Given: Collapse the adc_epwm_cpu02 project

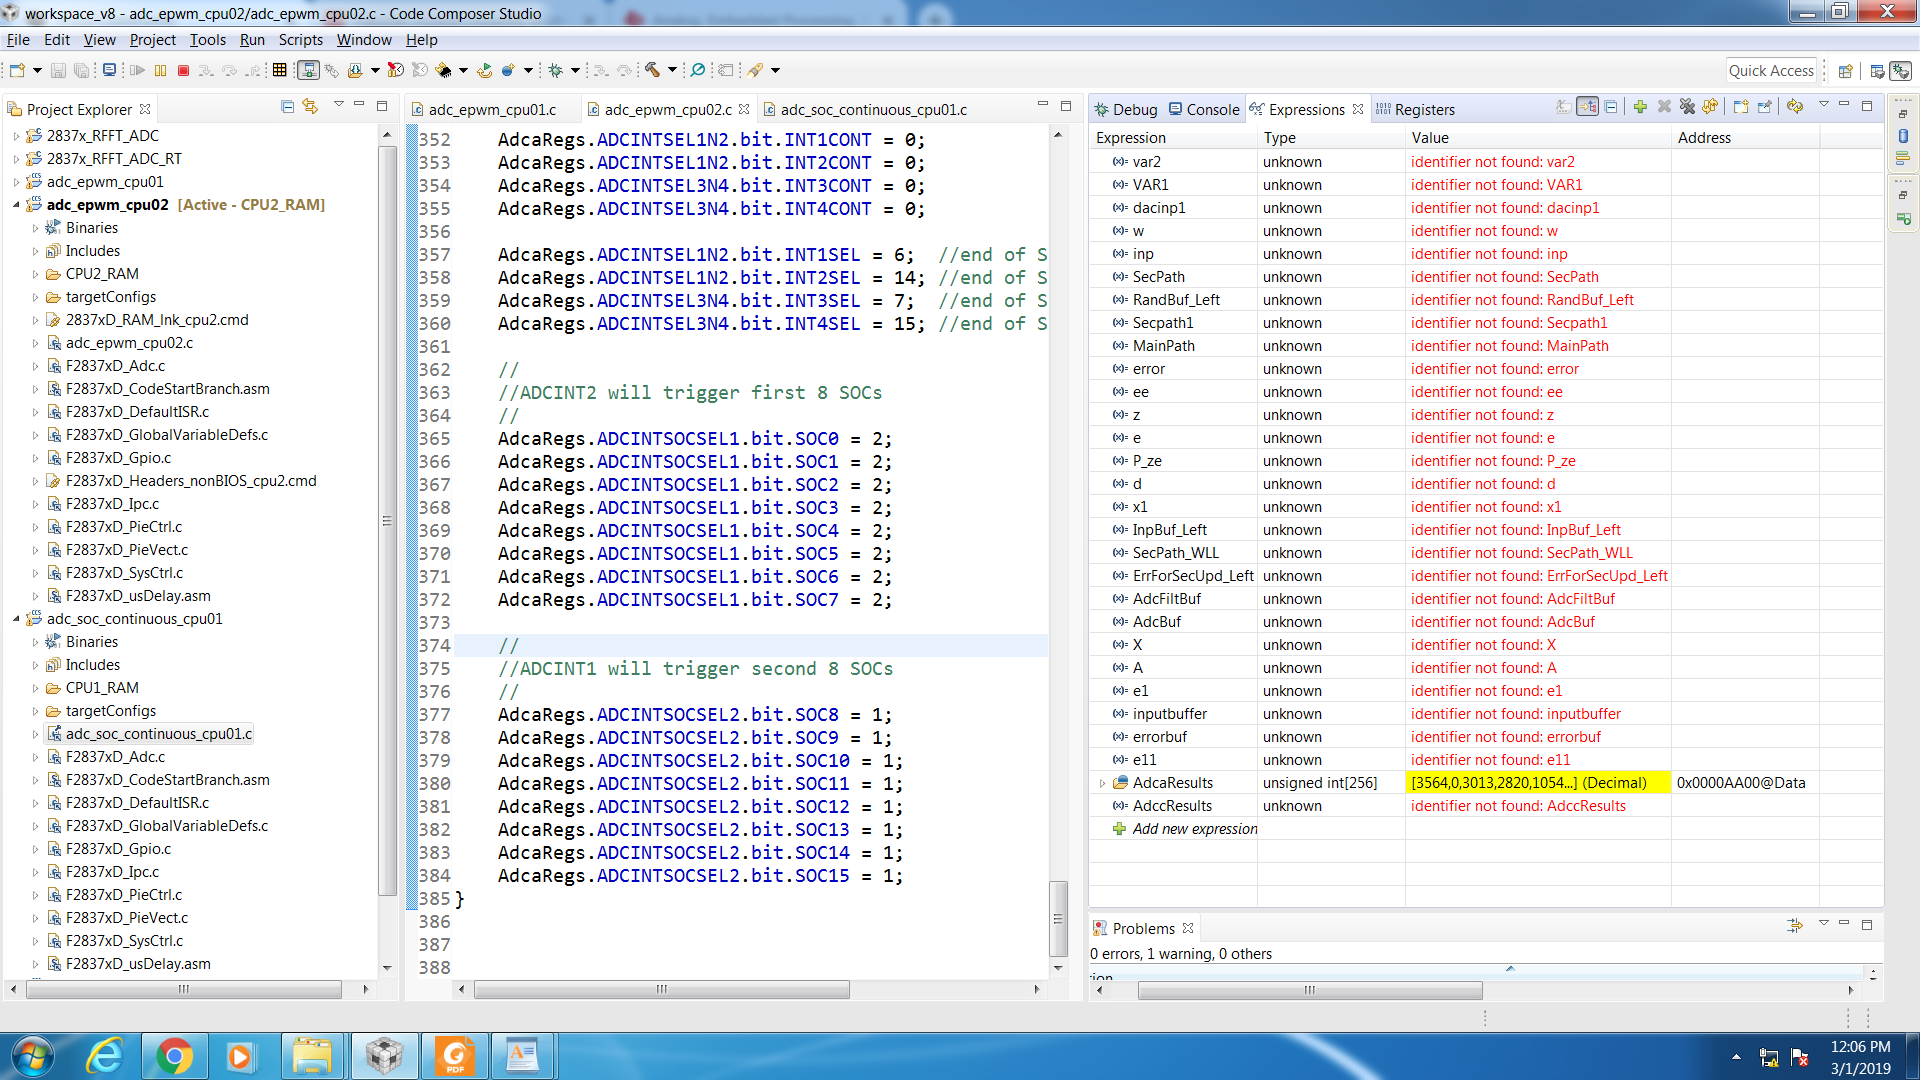Looking at the screenshot, I should tap(16, 205).
